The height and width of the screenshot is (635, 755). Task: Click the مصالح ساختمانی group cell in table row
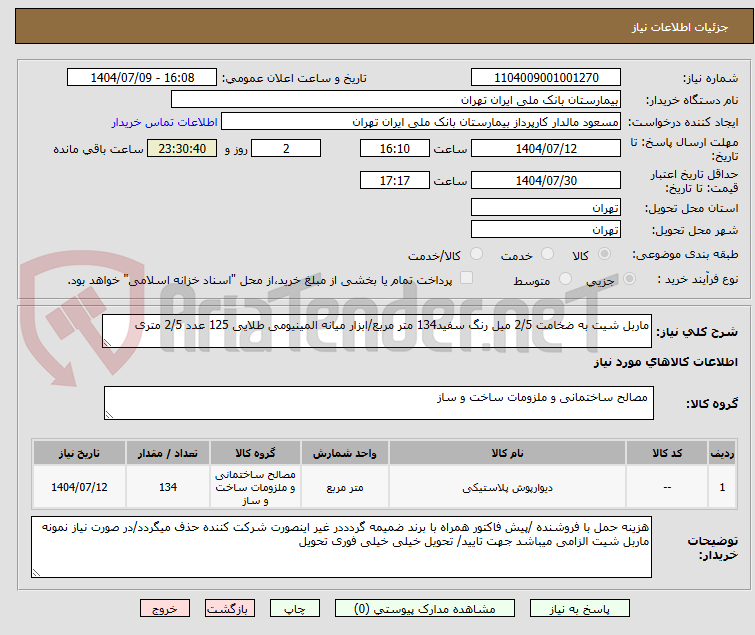pos(255,487)
